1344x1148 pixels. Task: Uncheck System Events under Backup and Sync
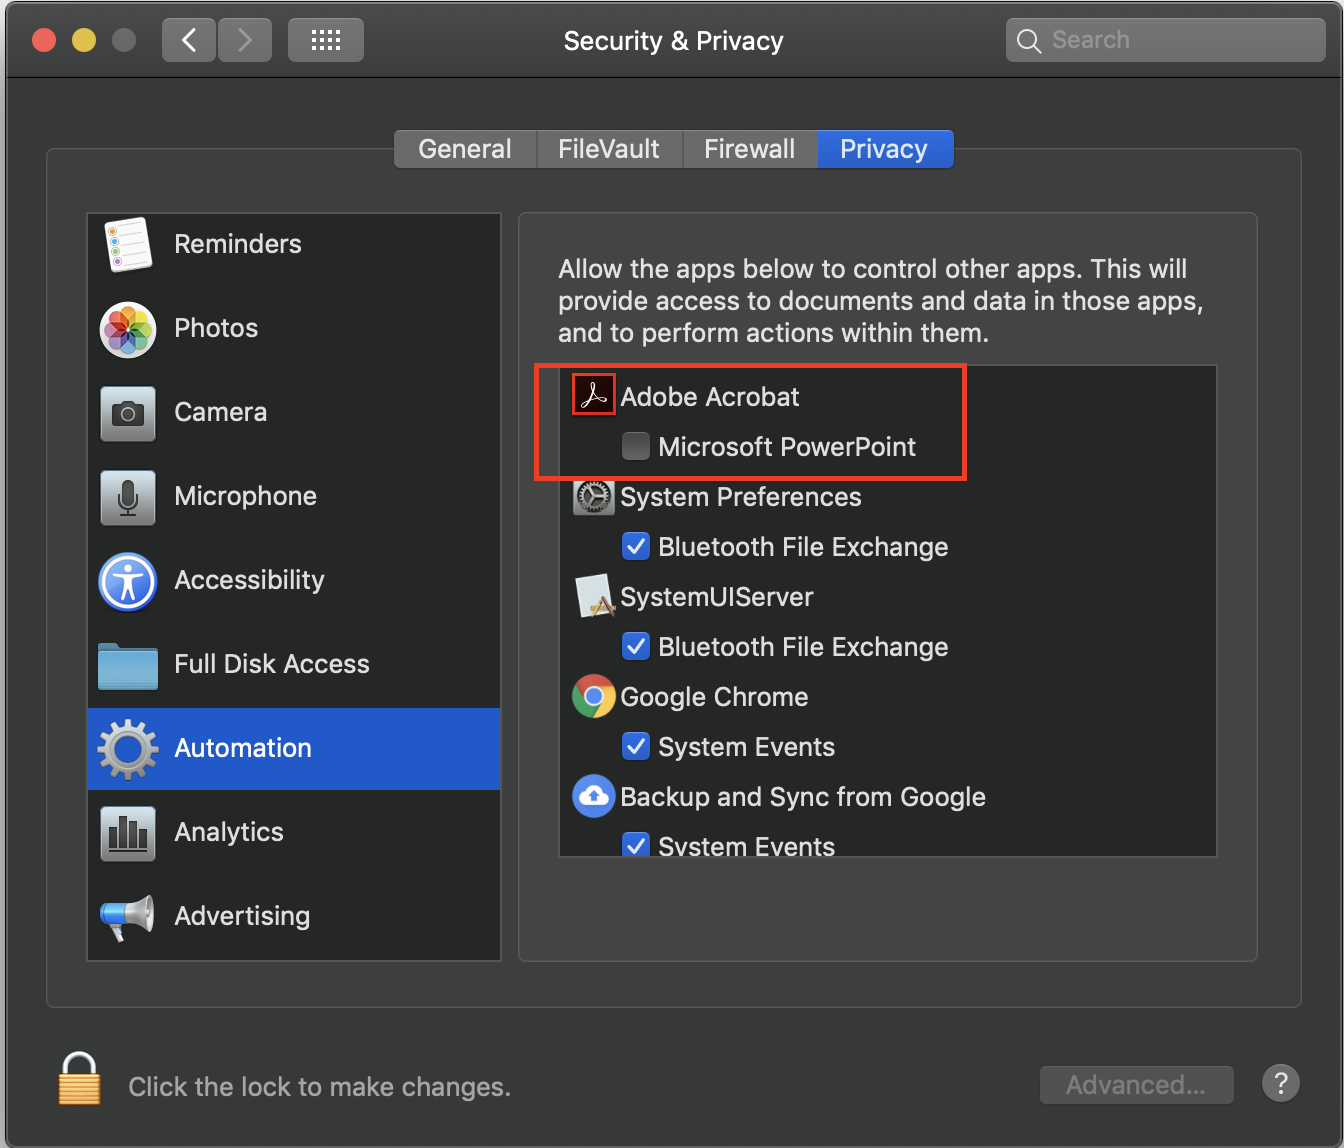tap(636, 845)
